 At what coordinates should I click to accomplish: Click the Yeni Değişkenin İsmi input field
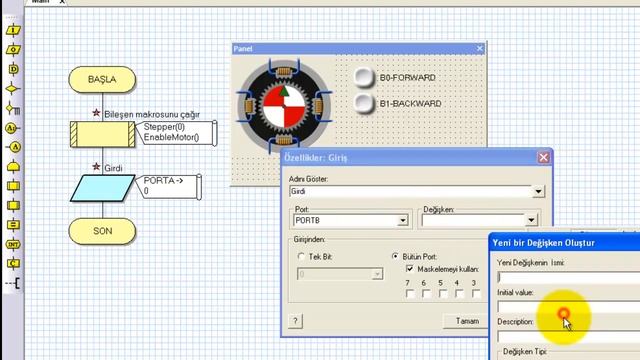(569, 278)
